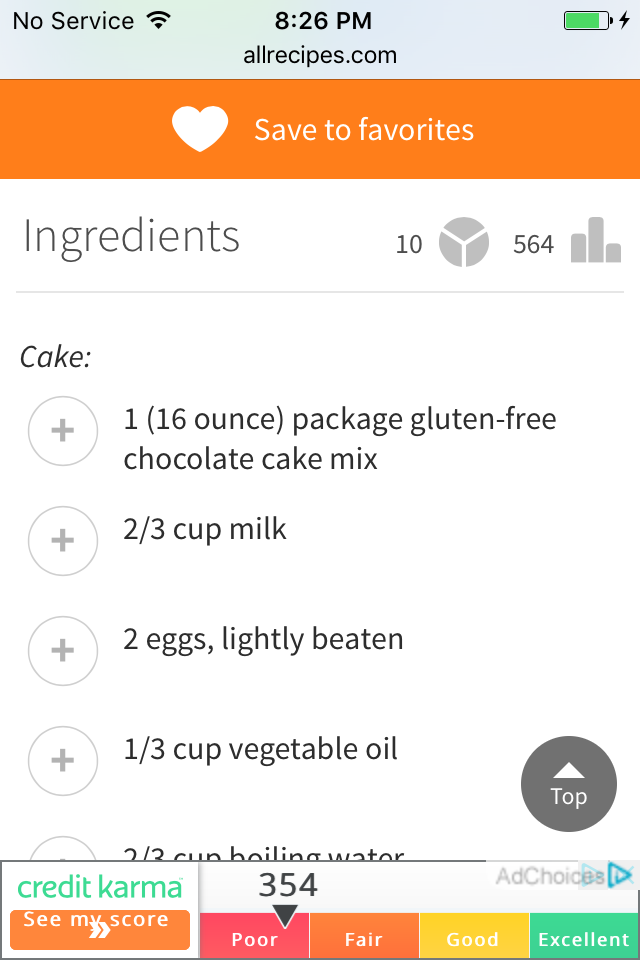Tap the battery icon in status bar
Image resolution: width=640 pixels, height=960 pixels.
pyautogui.click(x=587, y=20)
